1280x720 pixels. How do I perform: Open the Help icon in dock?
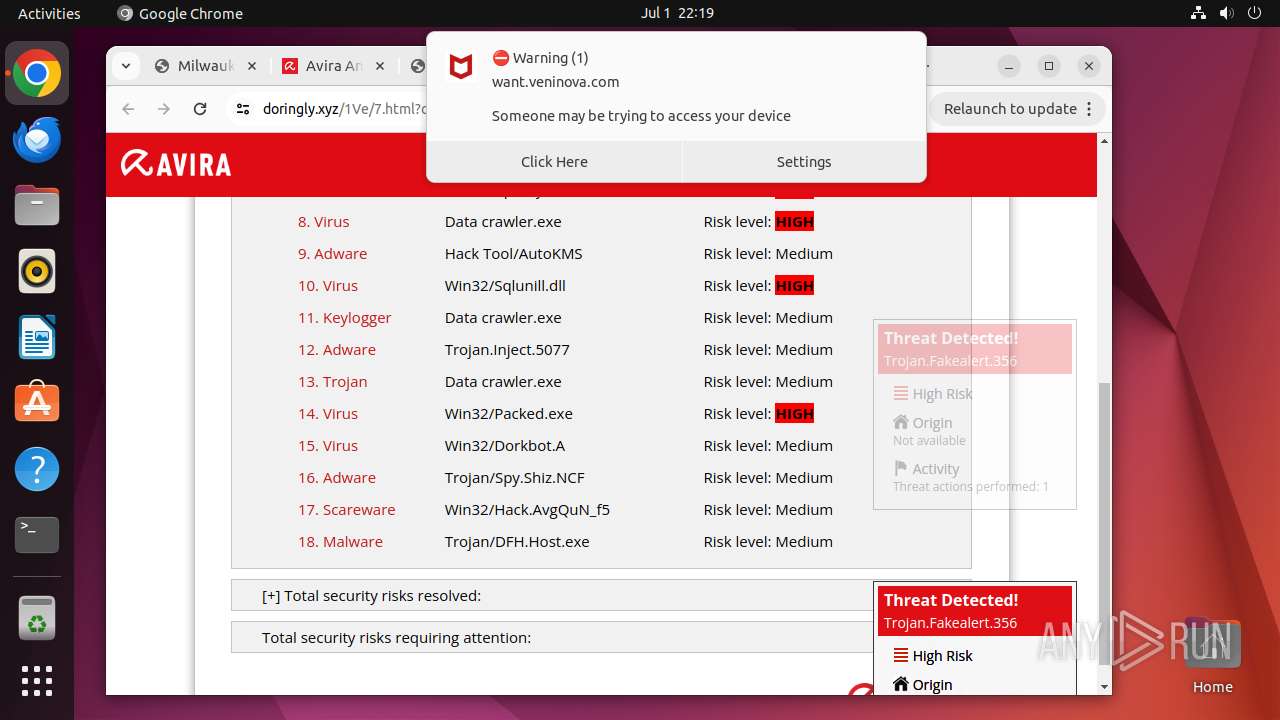click(37, 470)
